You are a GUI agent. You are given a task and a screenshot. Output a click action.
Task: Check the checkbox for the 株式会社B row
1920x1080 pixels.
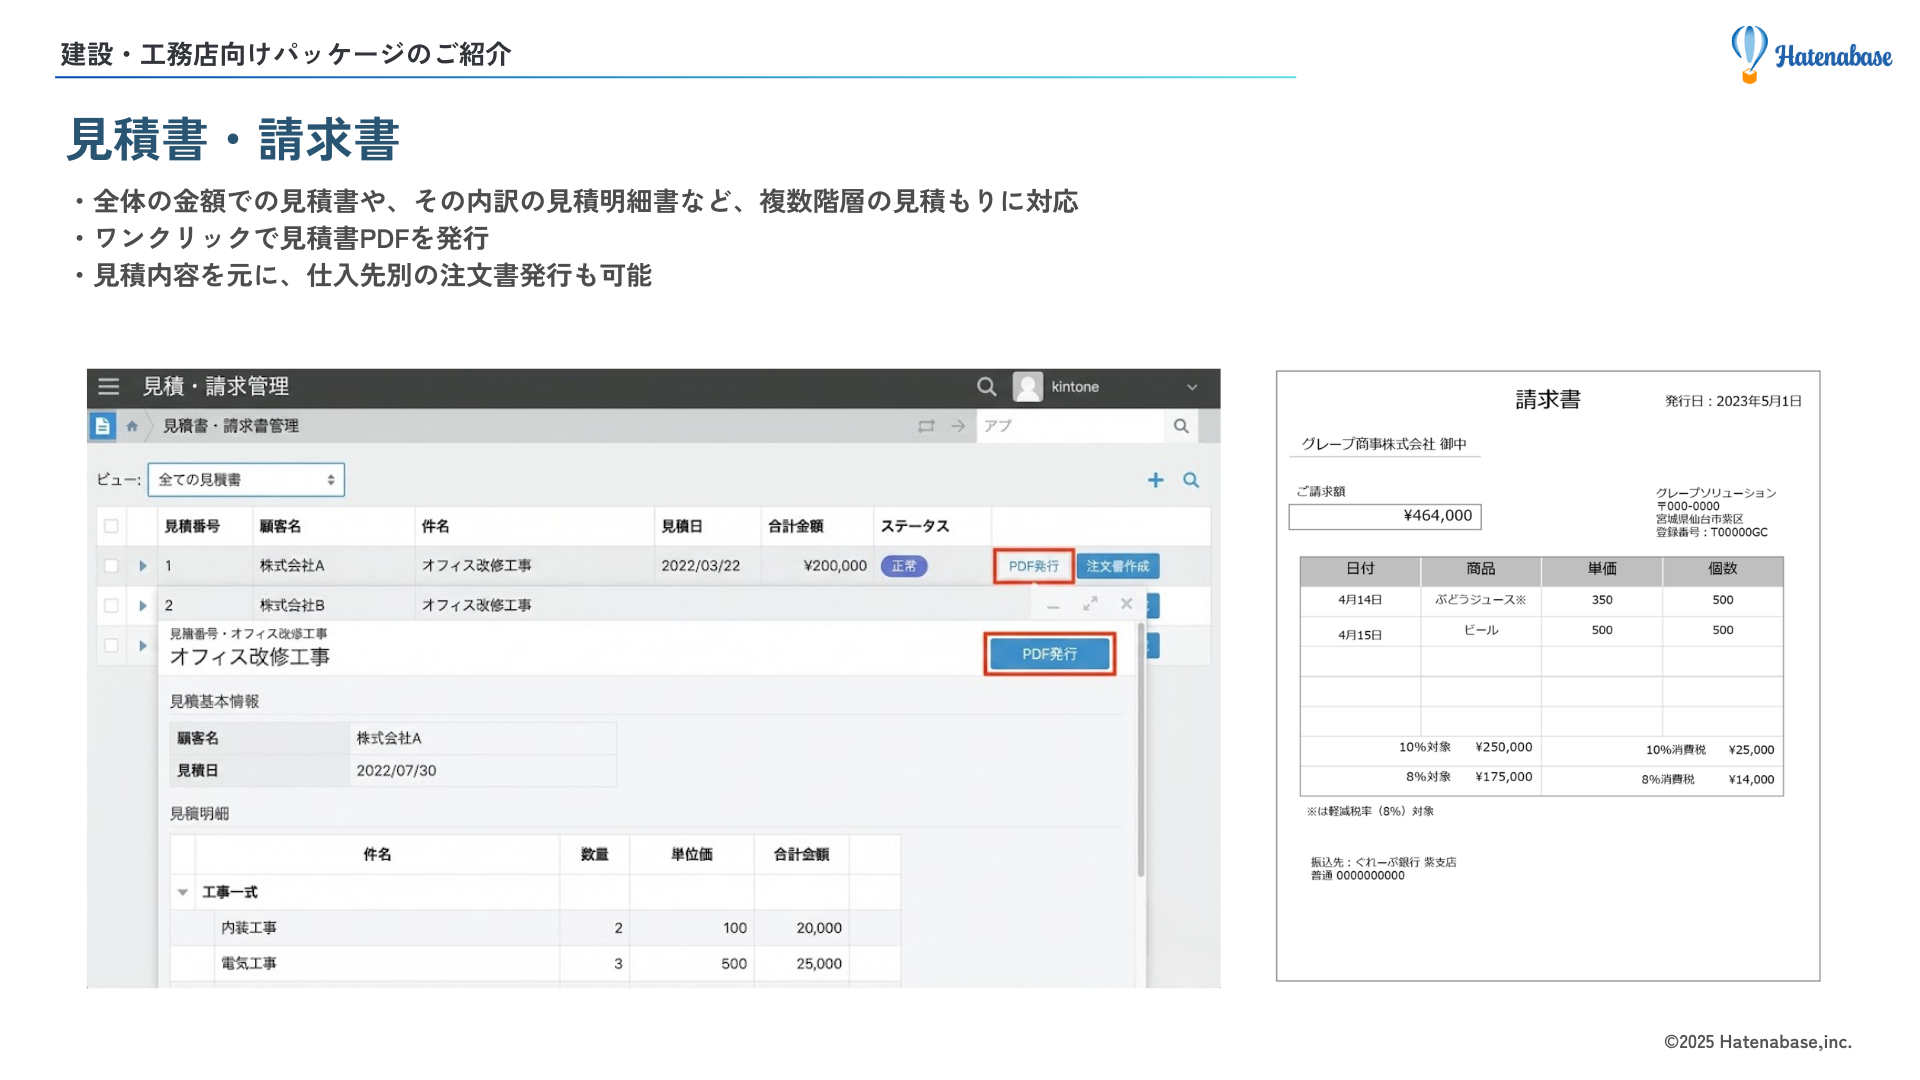click(112, 605)
